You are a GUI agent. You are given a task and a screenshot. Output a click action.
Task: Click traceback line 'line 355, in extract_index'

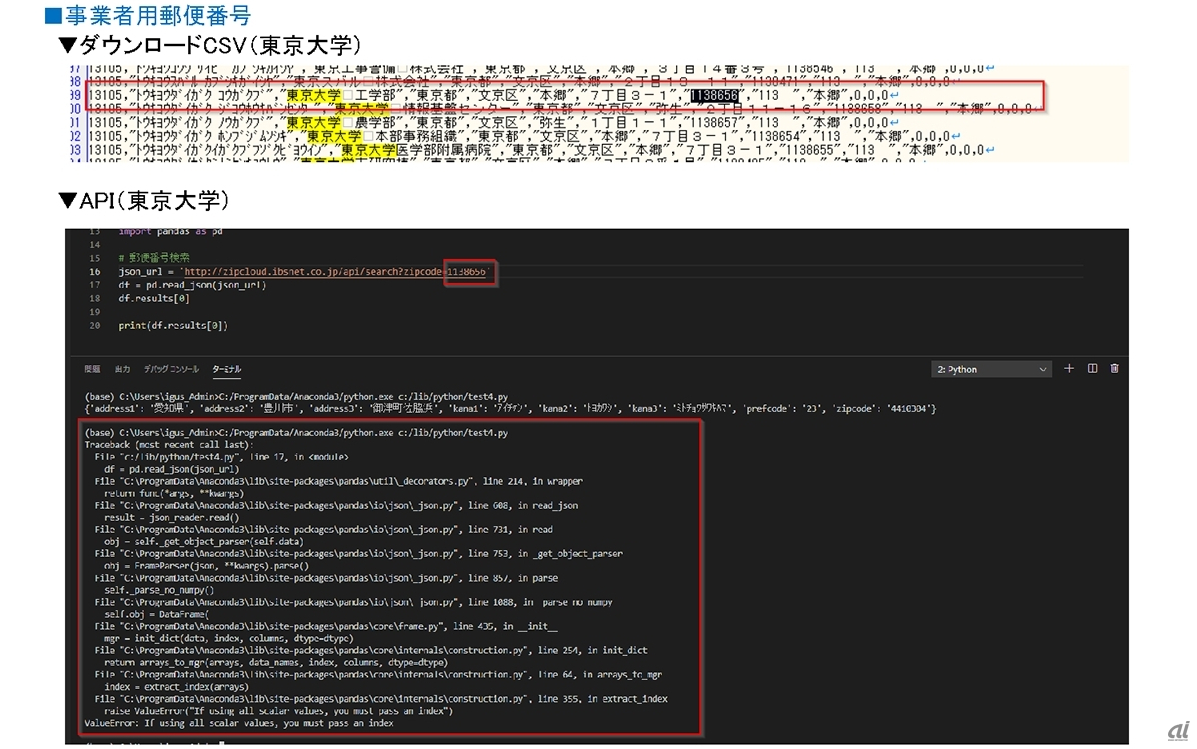click(x=381, y=699)
